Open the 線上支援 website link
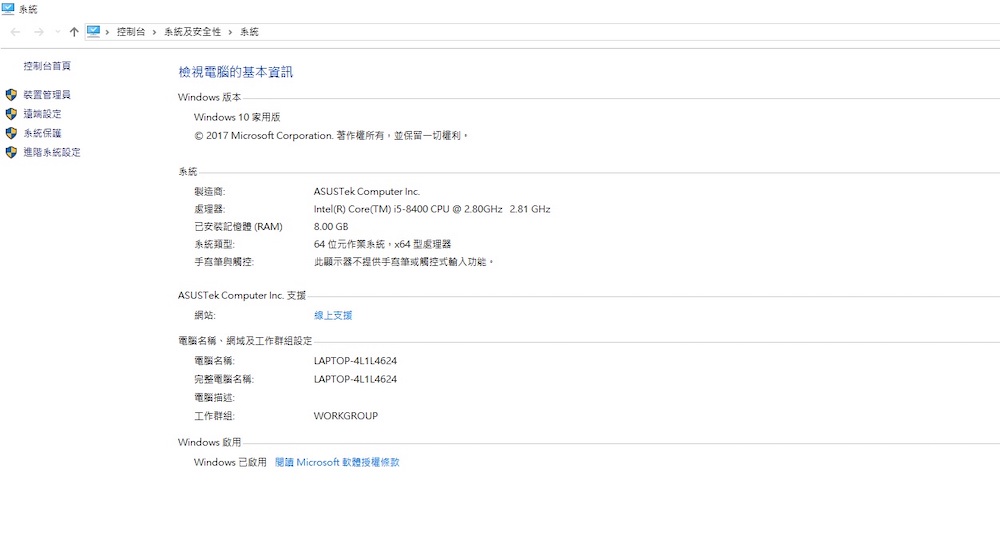Viewport: 1000px width, 536px height. tap(333, 315)
